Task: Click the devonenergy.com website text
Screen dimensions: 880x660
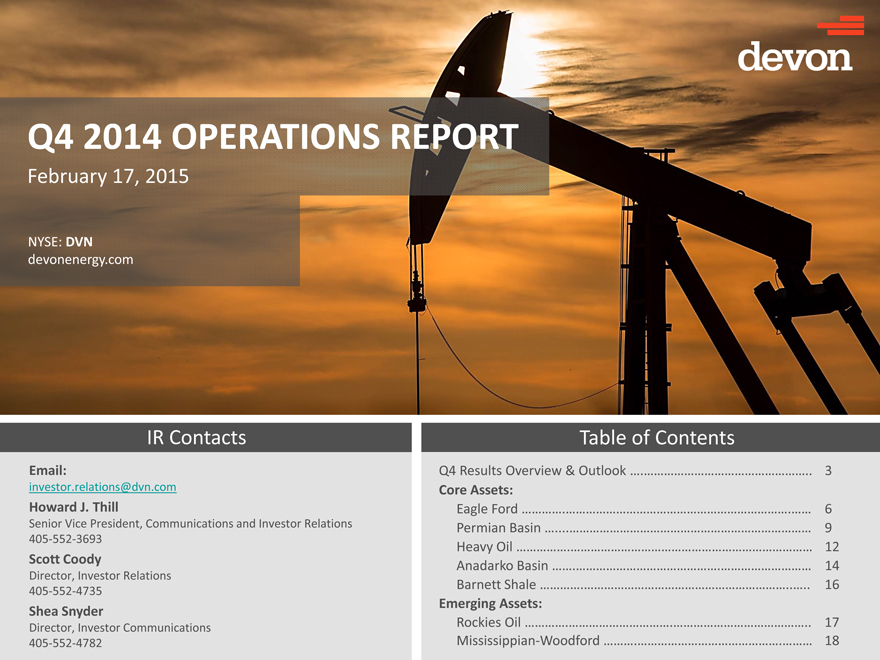Action: [81, 260]
